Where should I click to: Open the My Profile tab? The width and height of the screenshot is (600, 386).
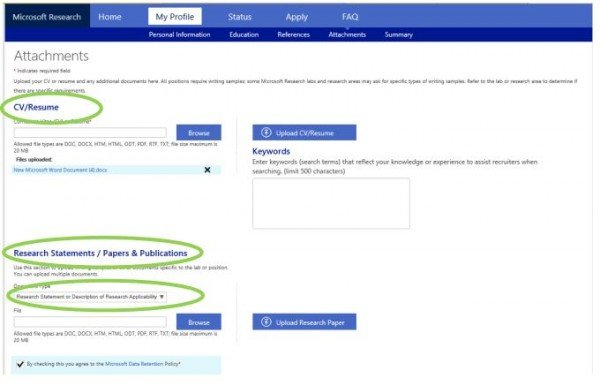[x=174, y=16]
